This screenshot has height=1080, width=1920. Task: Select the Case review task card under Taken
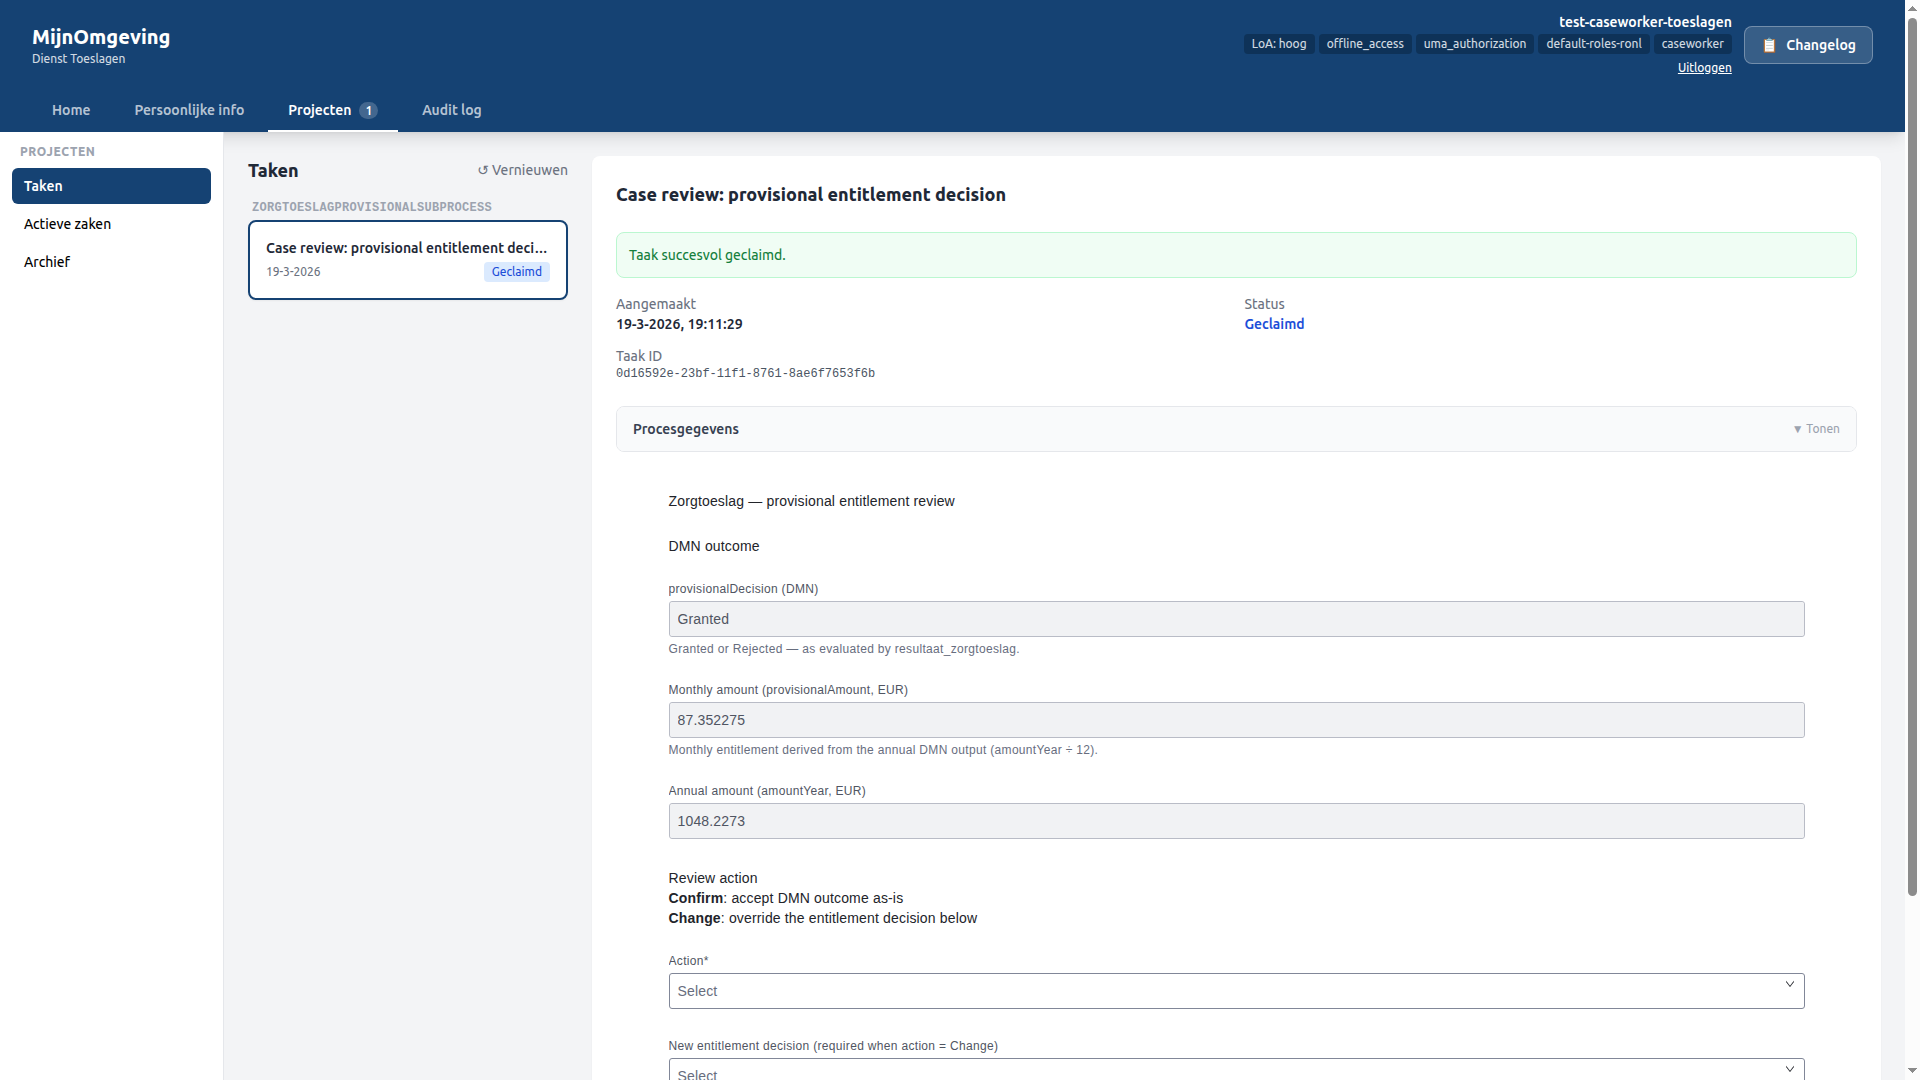click(407, 259)
